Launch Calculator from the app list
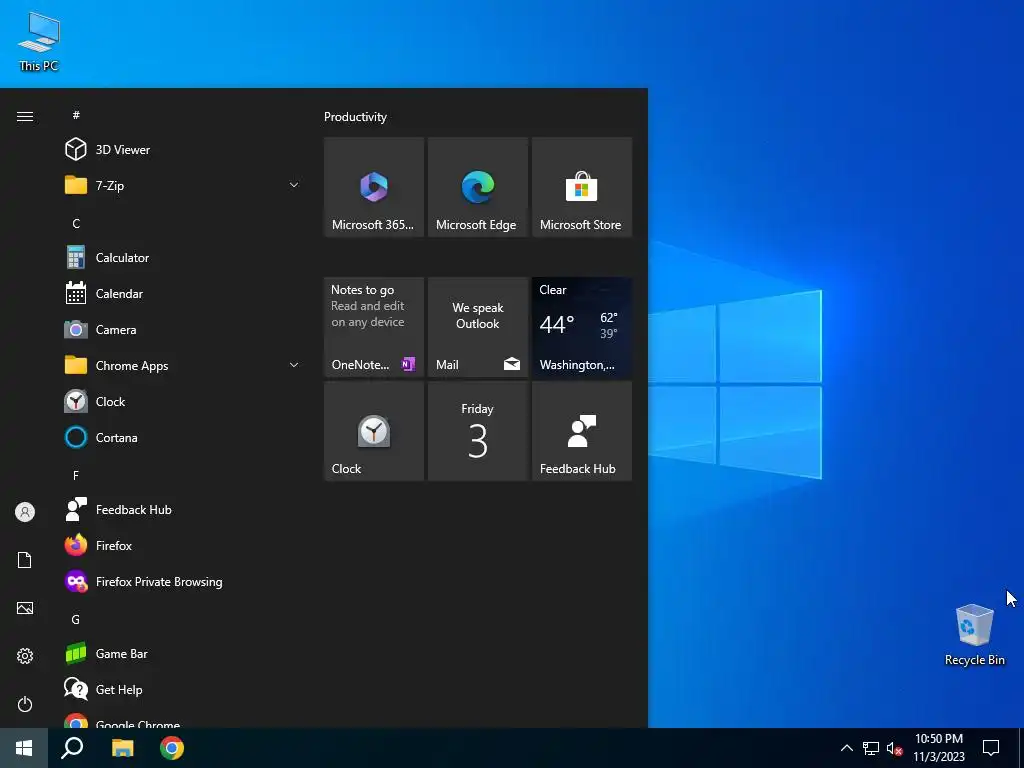 click(183, 257)
